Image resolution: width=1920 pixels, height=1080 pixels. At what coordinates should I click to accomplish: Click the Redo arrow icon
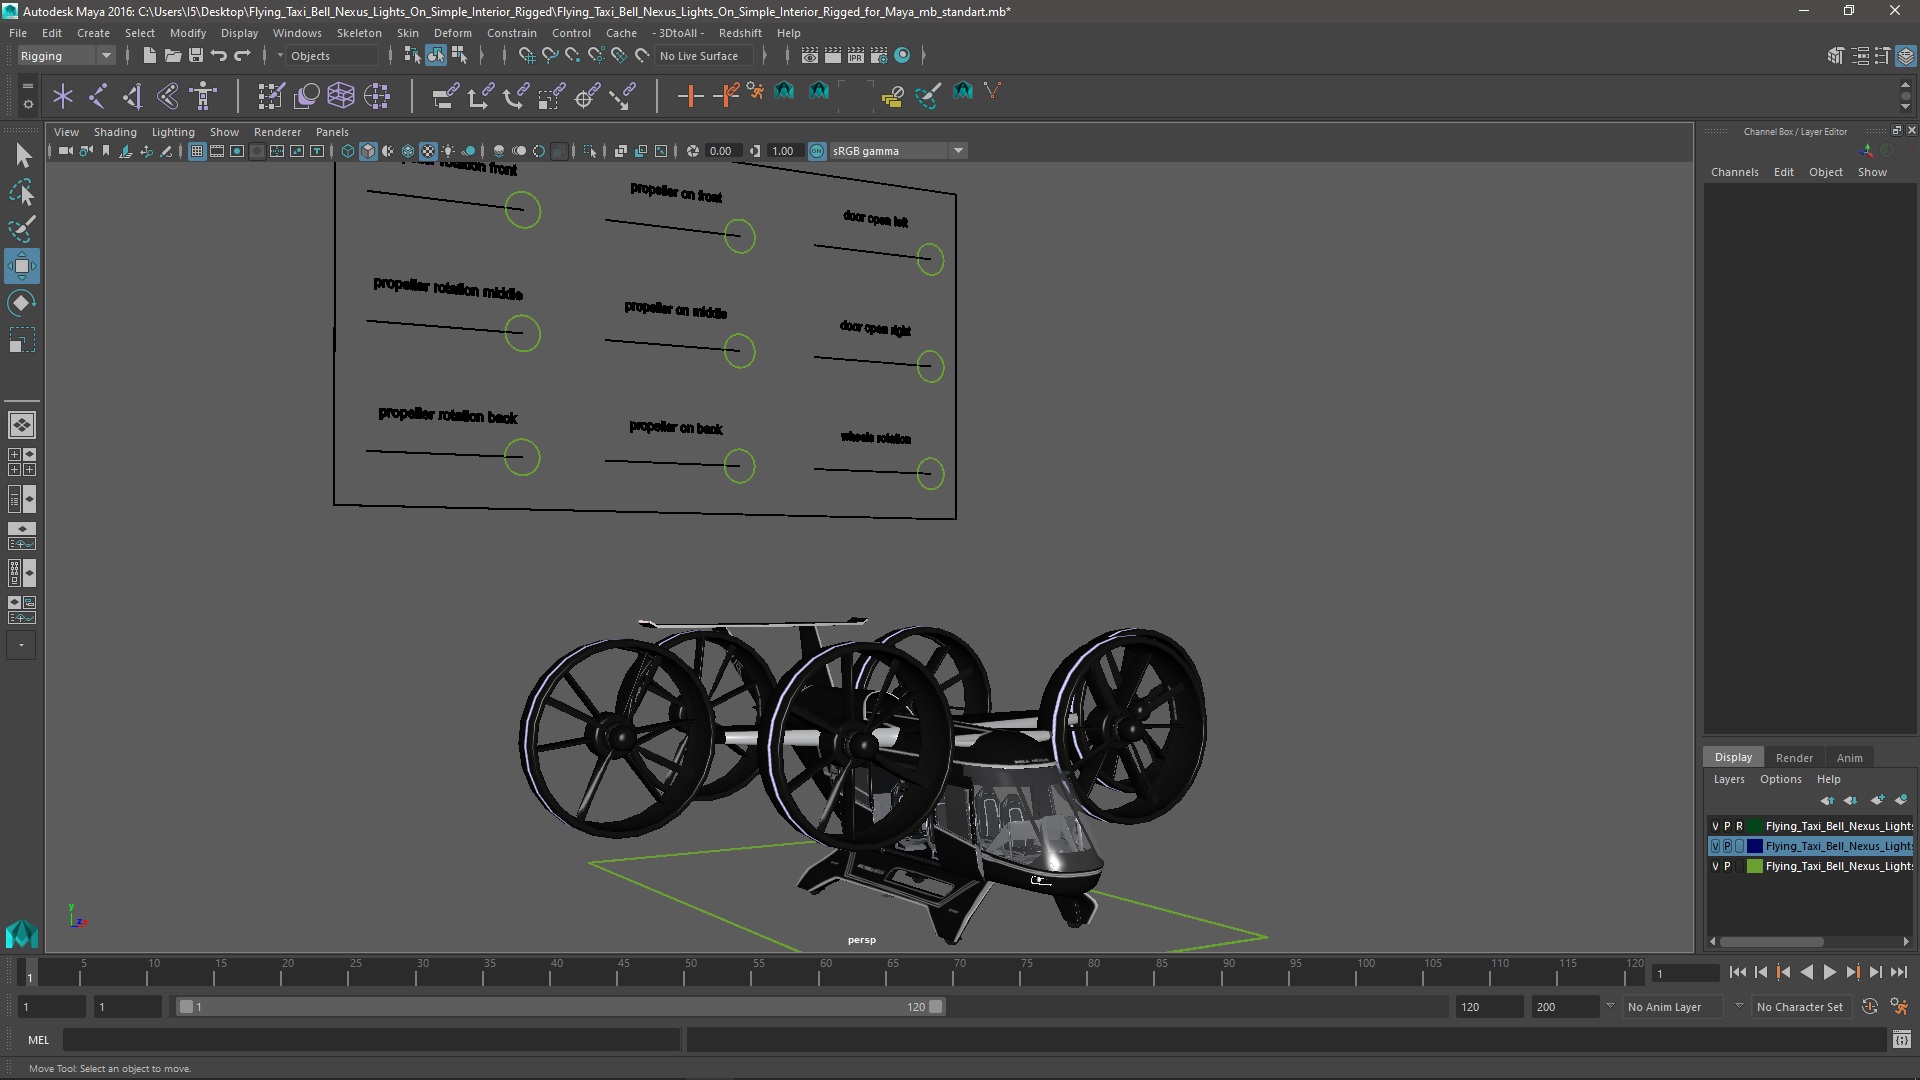pyautogui.click(x=242, y=56)
